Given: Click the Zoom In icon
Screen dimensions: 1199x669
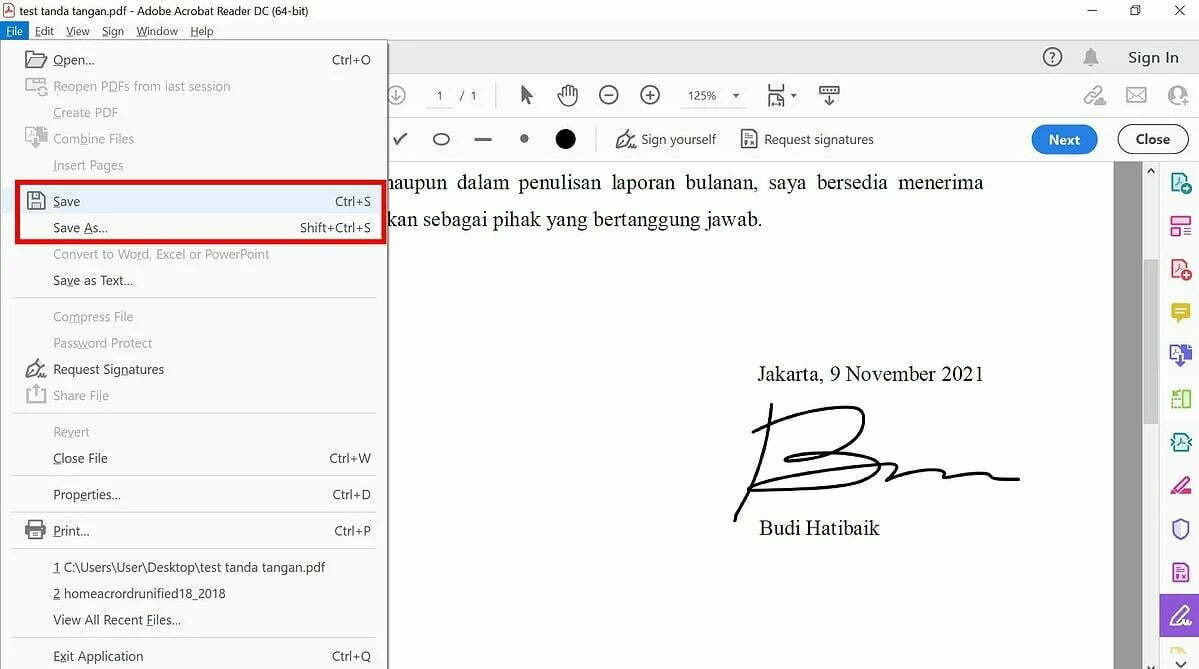Looking at the screenshot, I should 649,95.
